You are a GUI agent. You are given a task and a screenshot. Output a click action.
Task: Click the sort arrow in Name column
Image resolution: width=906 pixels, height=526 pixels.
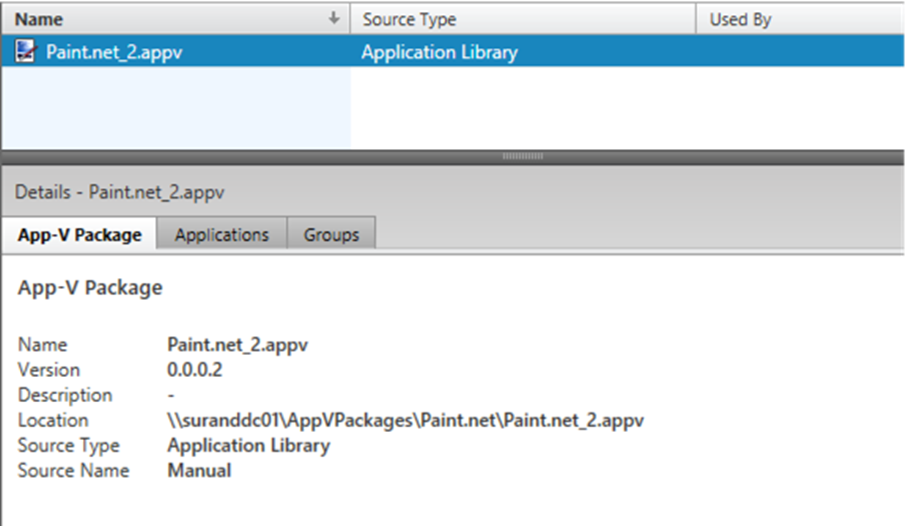333,18
